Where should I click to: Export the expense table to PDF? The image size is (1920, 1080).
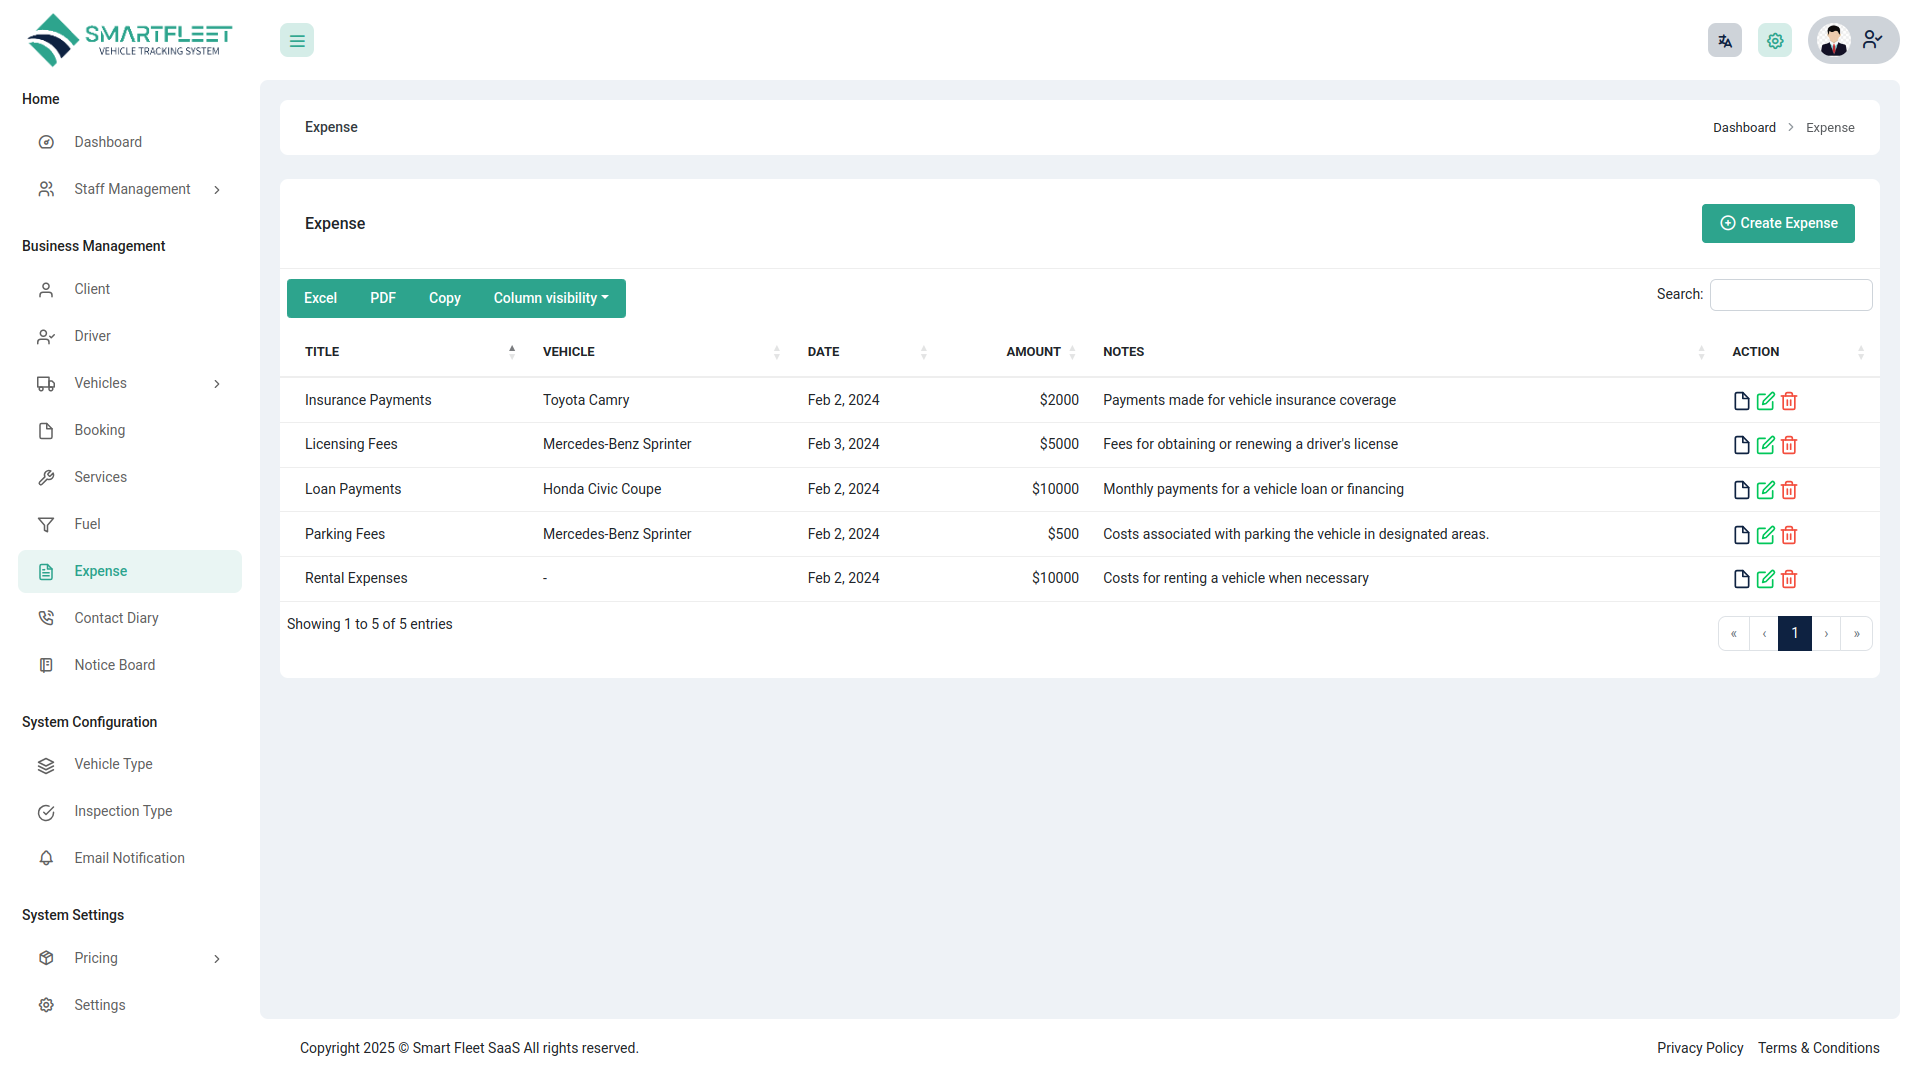coord(382,298)
